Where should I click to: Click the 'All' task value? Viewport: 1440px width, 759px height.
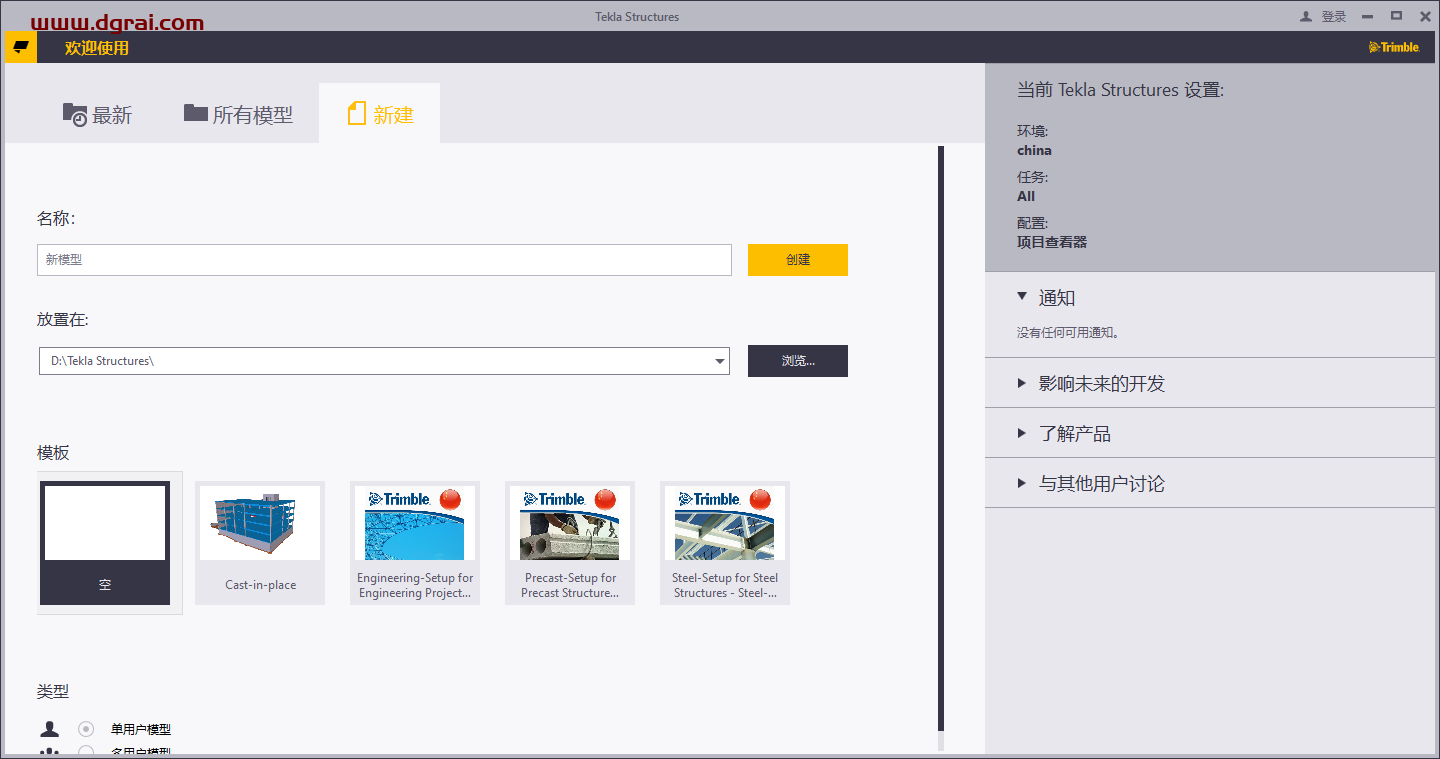[1026, 196]
